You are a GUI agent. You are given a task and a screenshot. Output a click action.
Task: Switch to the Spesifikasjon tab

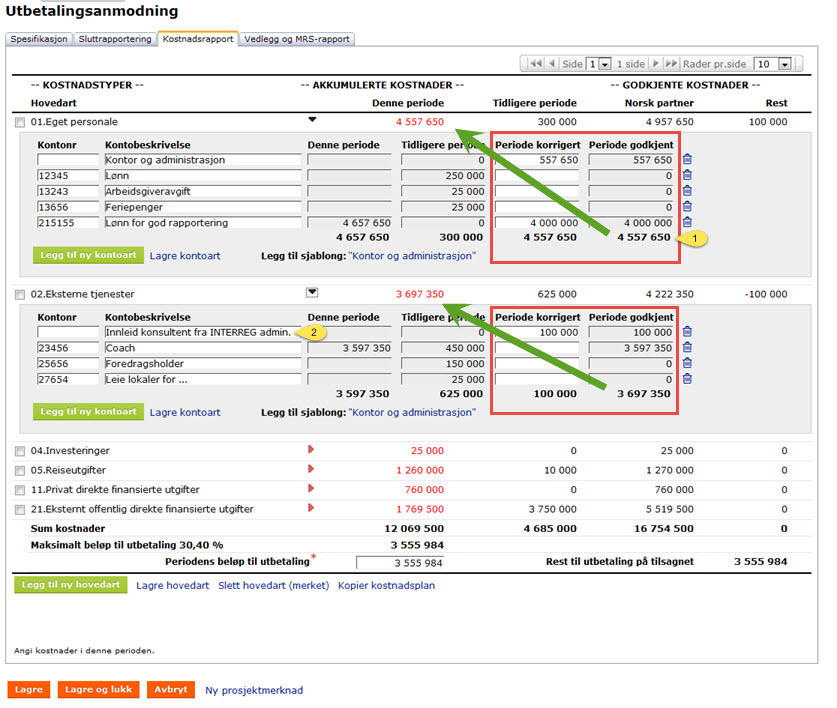tap(38, 39)
